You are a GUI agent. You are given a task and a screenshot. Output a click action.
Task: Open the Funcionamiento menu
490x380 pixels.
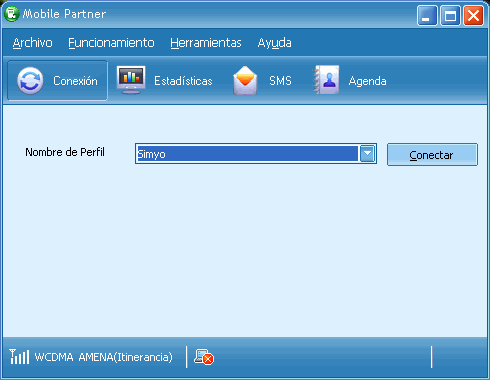(x=111, y=43)
